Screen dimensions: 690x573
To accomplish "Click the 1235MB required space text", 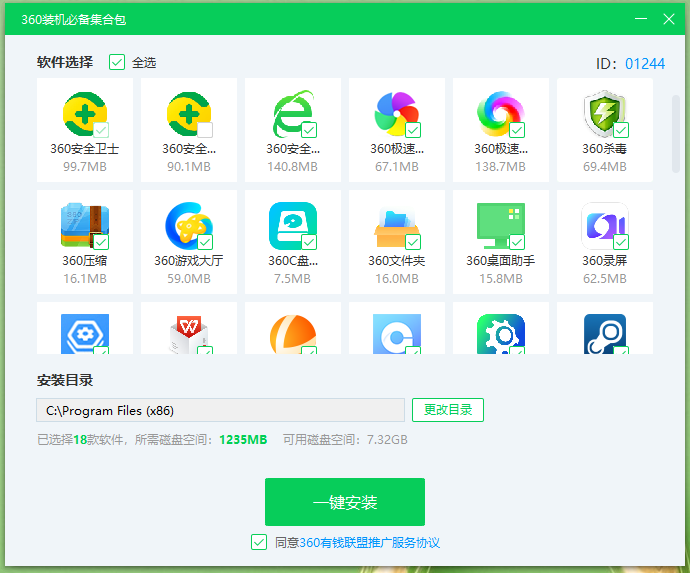I will [x=243, y=440].
